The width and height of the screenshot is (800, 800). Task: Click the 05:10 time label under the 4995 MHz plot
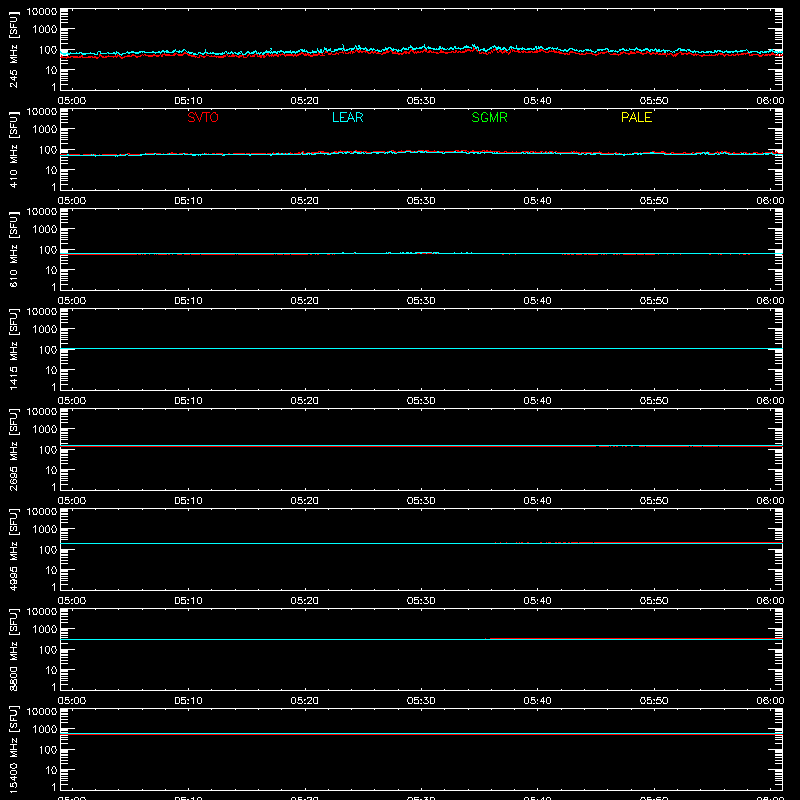[188, 601]
